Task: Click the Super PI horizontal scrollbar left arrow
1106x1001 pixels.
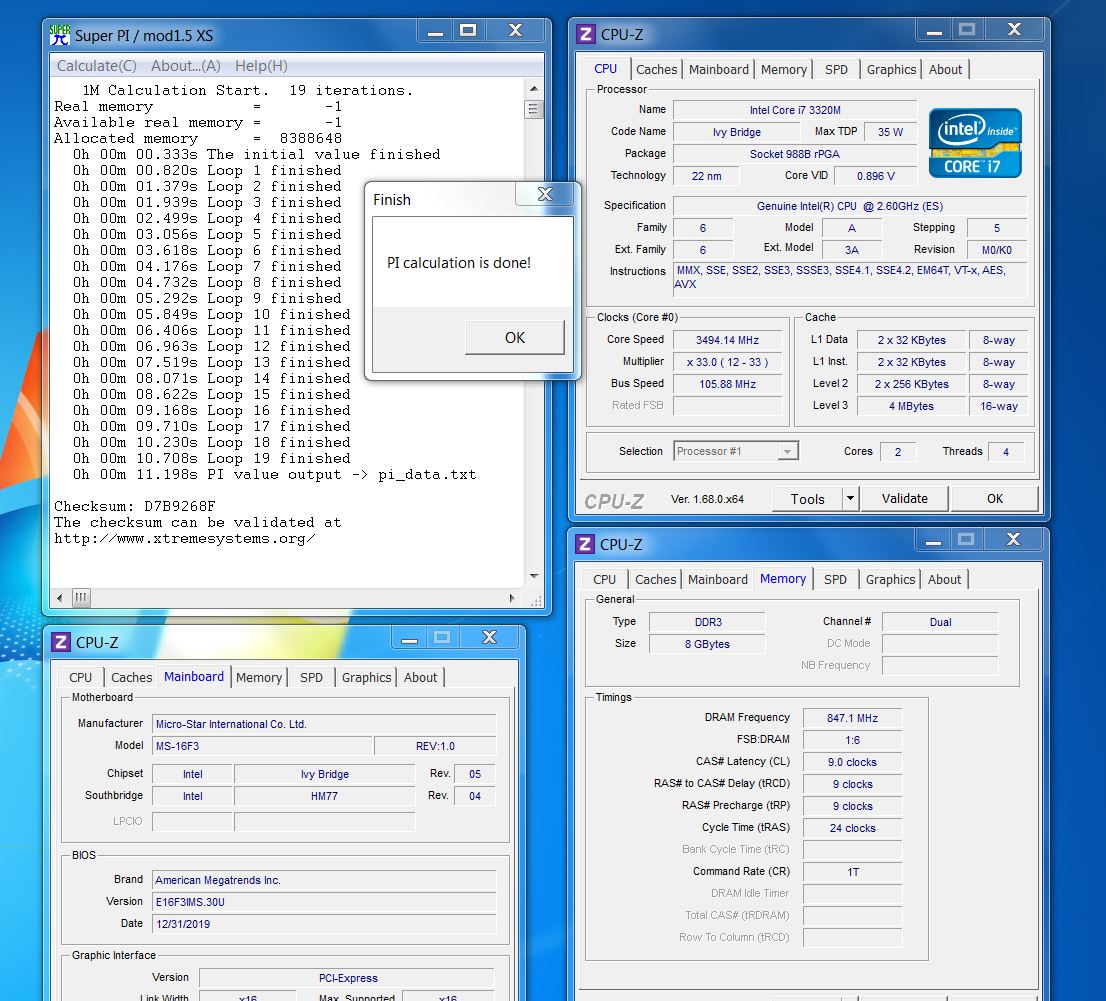Action: pyautogui.click(x=60, y=598)
